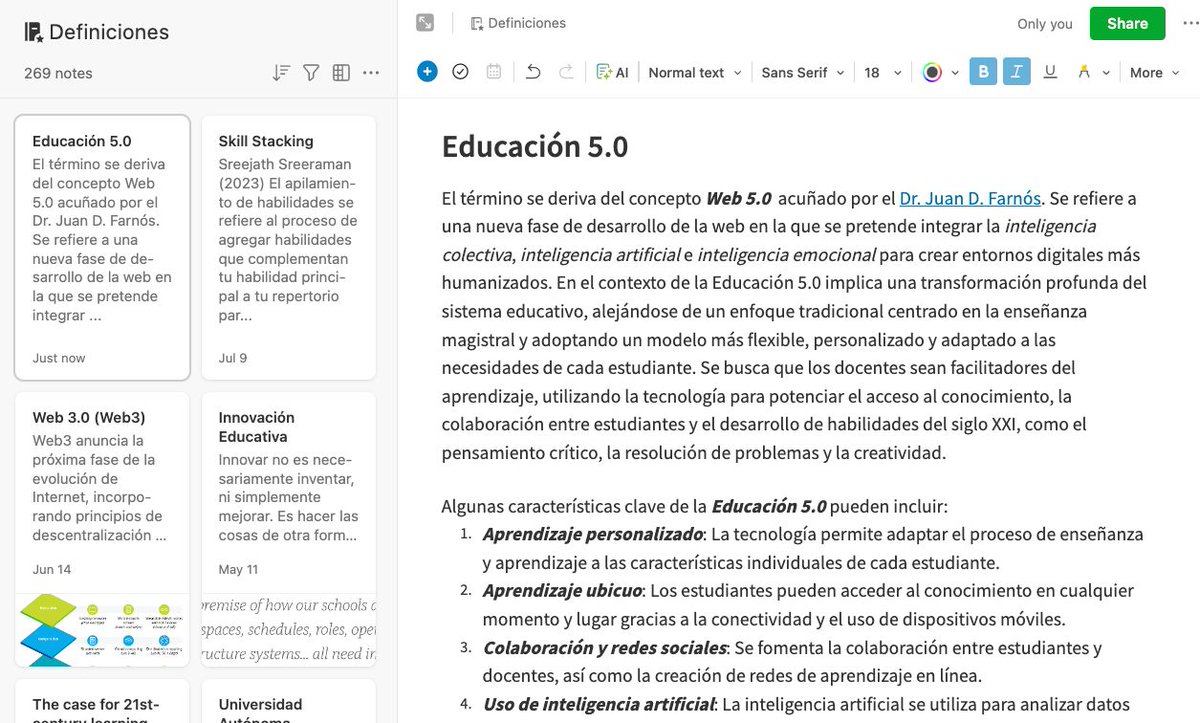
Task: Click the Jul 9 date on Skill Stacking card
Action: tap(233, 358)
